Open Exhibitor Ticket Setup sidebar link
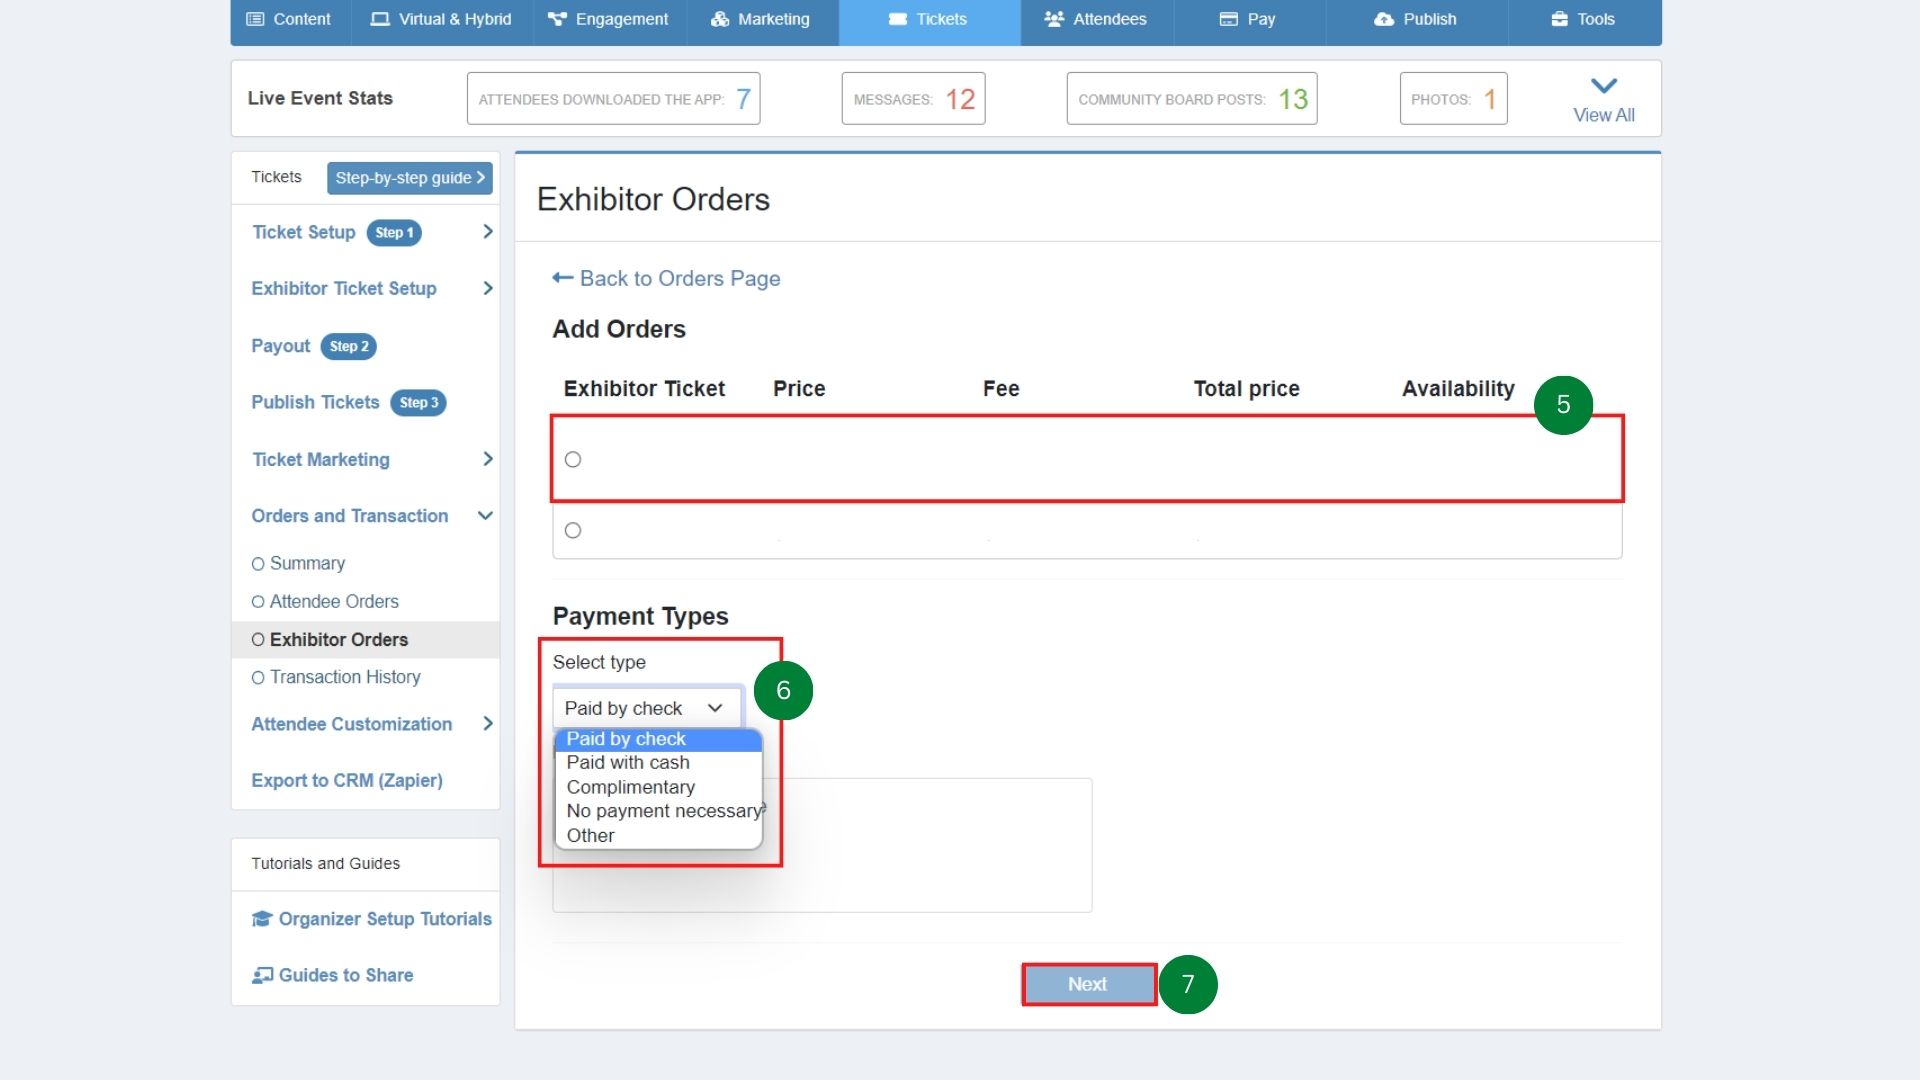This screenshot has height=1080, width=1920. pyautogui.click(x=344, y=289)
